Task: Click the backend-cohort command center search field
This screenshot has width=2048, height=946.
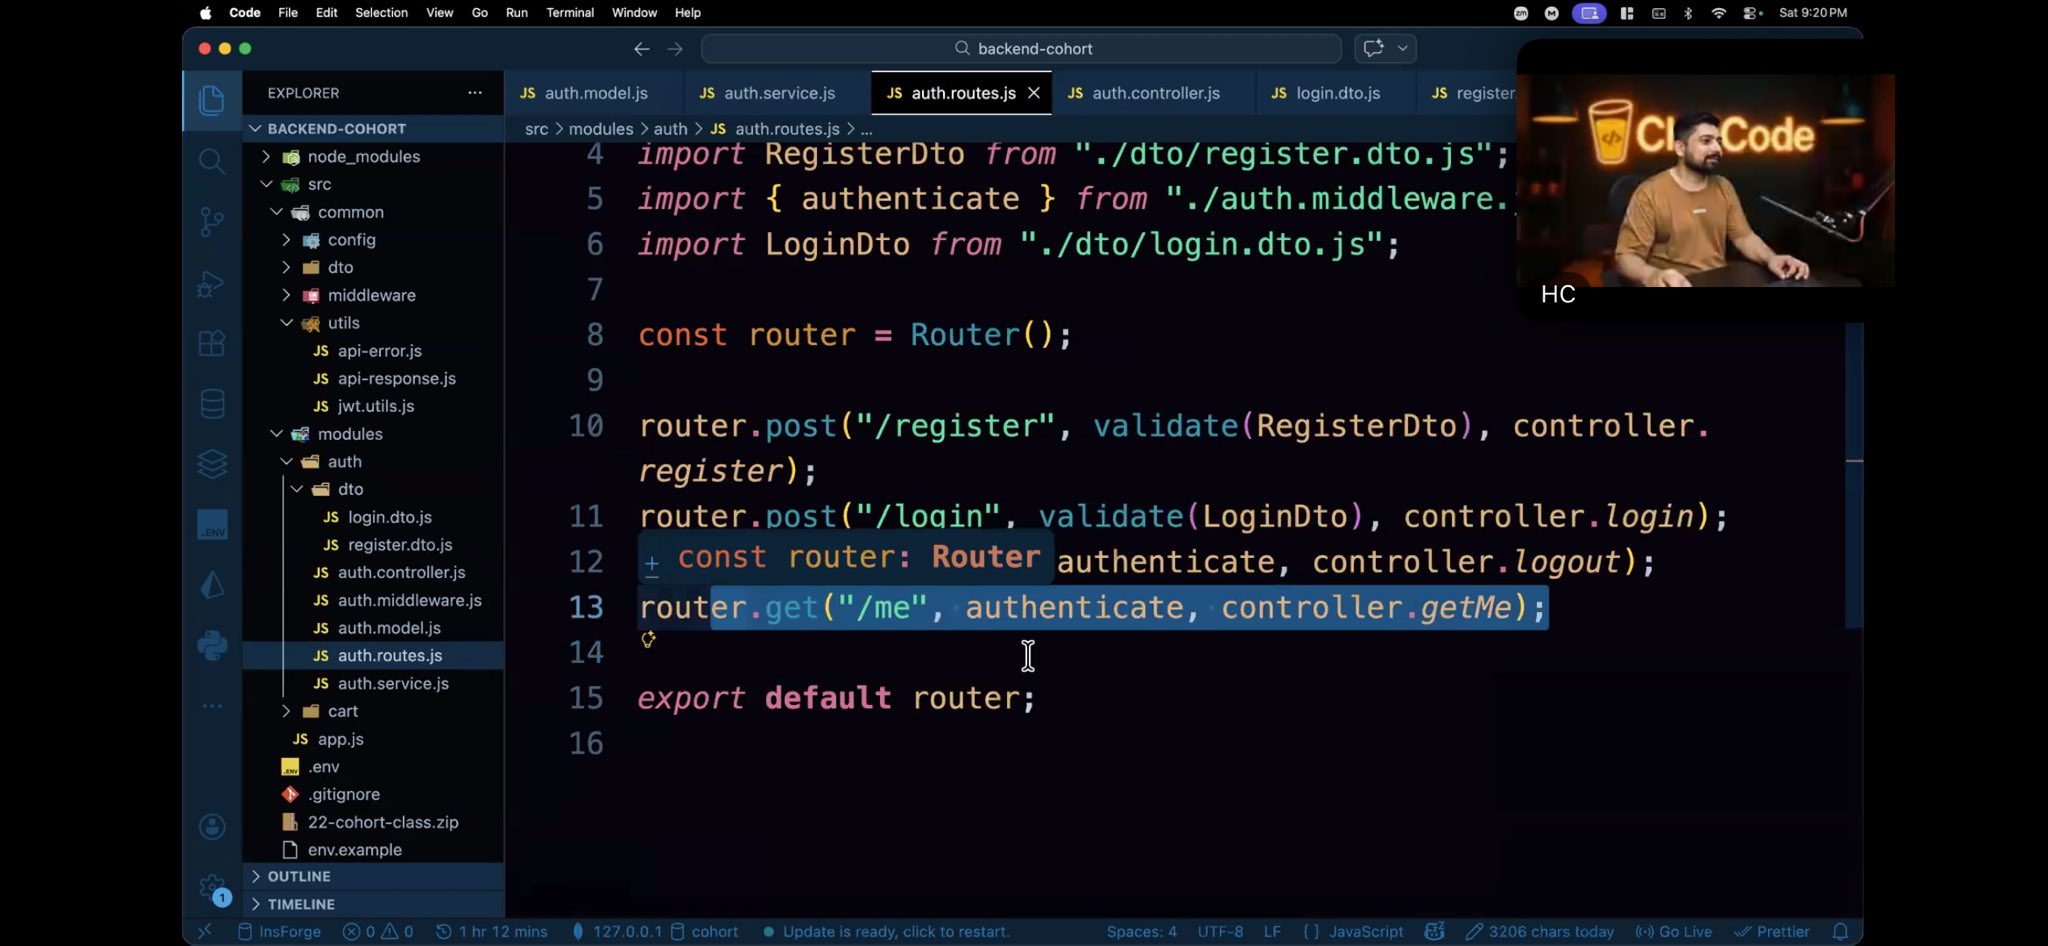Action: (1022, 48)
